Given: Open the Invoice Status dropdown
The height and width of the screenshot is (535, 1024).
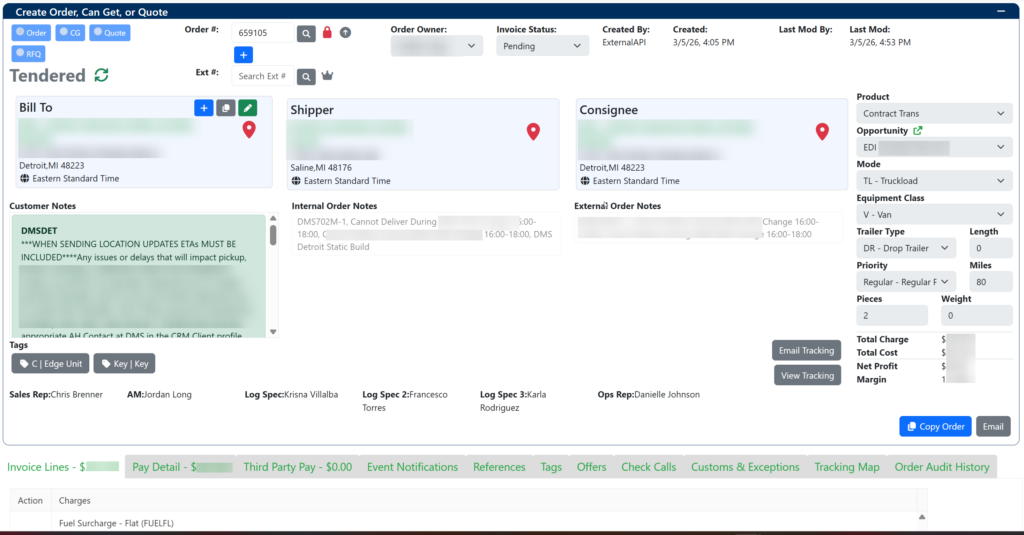Looking at the screenshot, I should tap(542, 46).
